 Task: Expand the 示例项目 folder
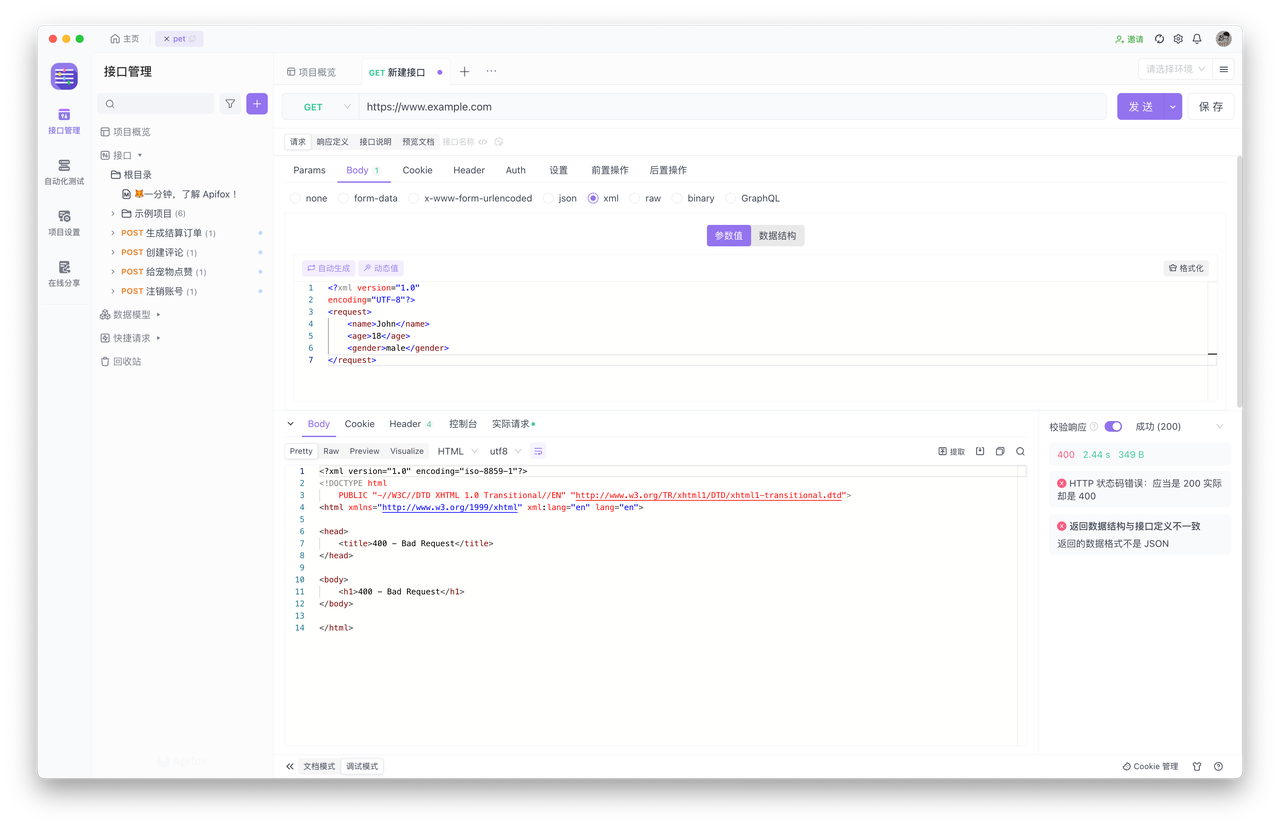113,214
